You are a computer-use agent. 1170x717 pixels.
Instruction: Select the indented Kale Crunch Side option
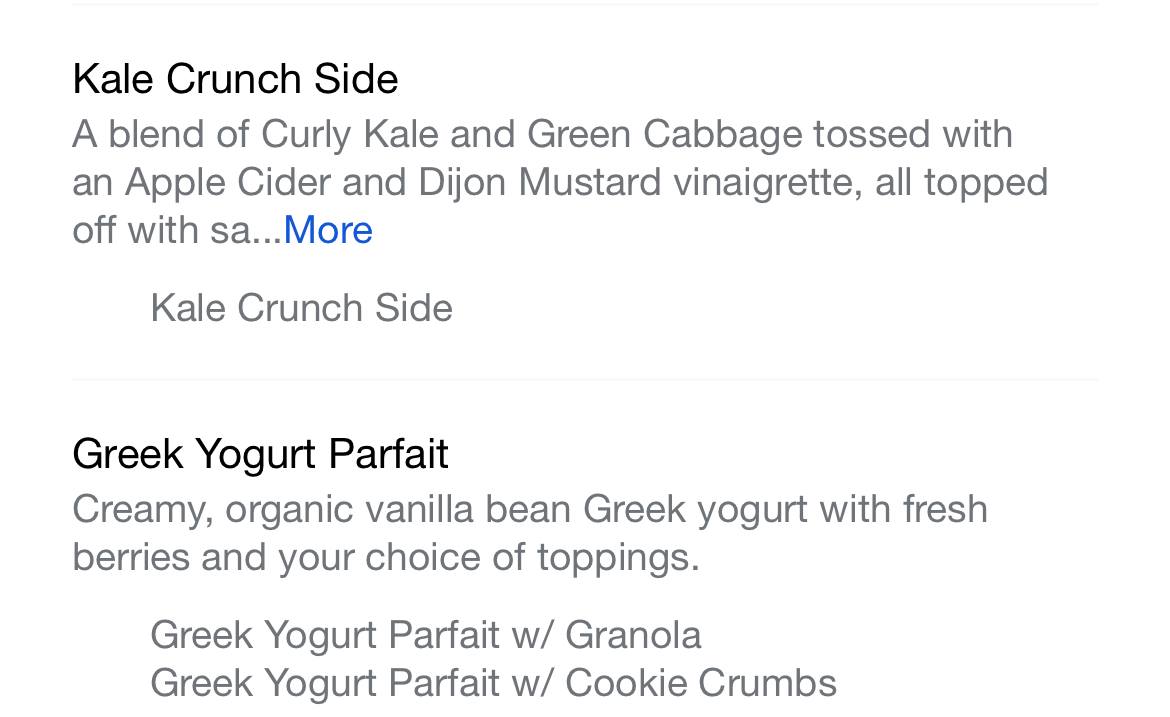coord(301,308)
